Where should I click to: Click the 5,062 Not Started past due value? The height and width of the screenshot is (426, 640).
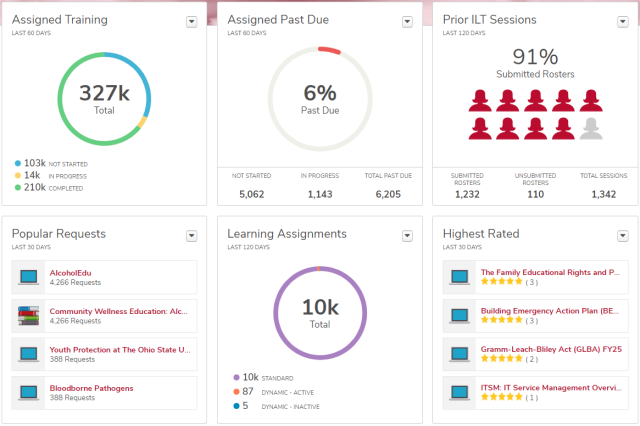pos(251,194)
